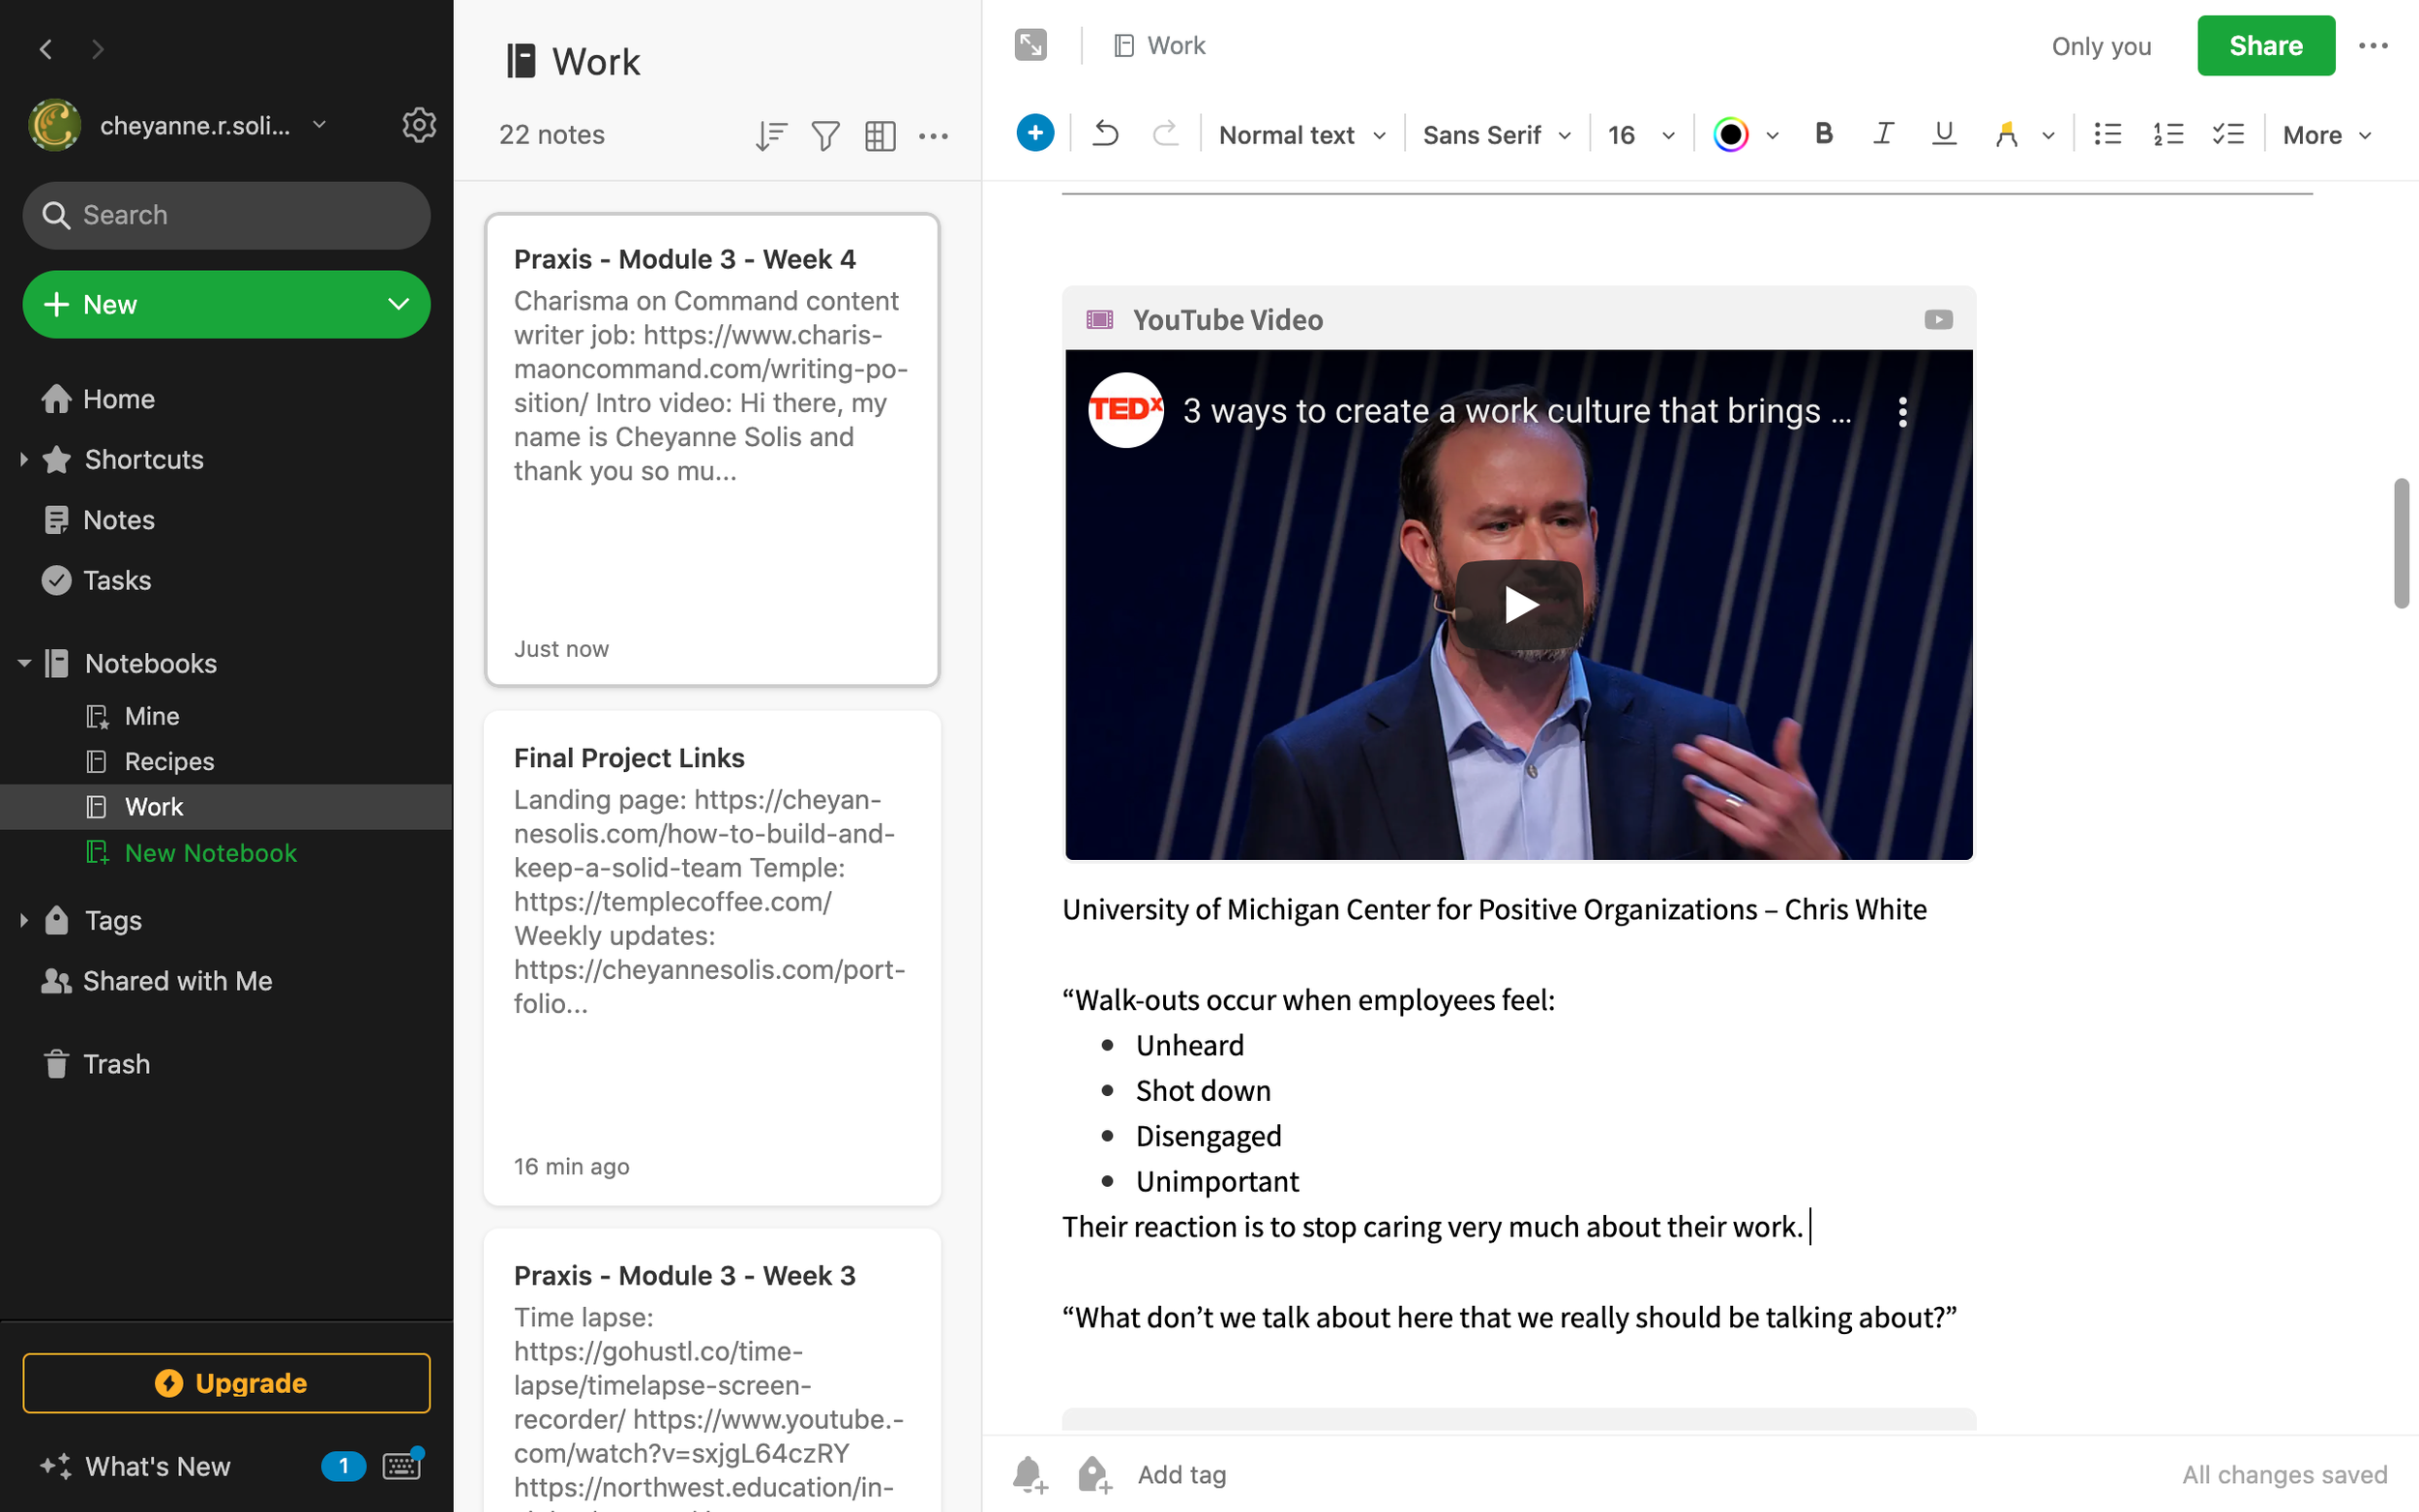Screen dimensions: 2419x1512
Task: Open the Sans Serif font dropdown
Action: click(x=1496, y=135)
